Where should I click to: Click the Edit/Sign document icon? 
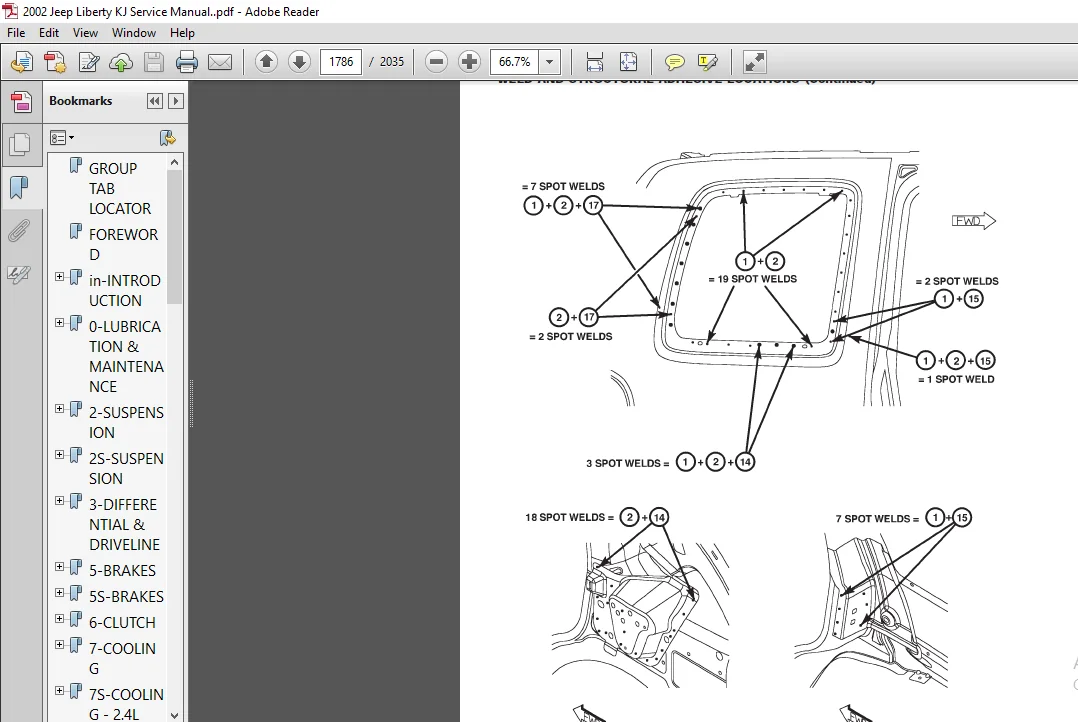pos(89,62)
